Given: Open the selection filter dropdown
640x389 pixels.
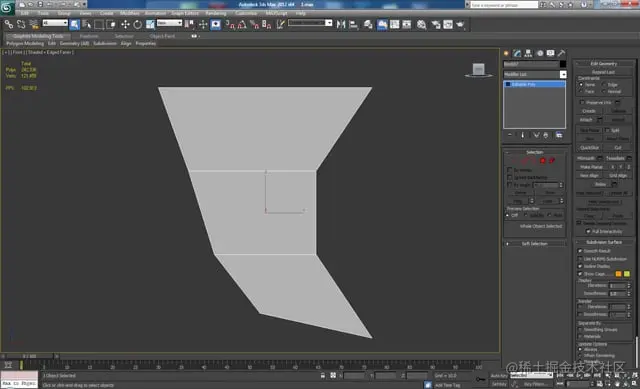Looking at the screenshot, I should (x=55, y=23).
